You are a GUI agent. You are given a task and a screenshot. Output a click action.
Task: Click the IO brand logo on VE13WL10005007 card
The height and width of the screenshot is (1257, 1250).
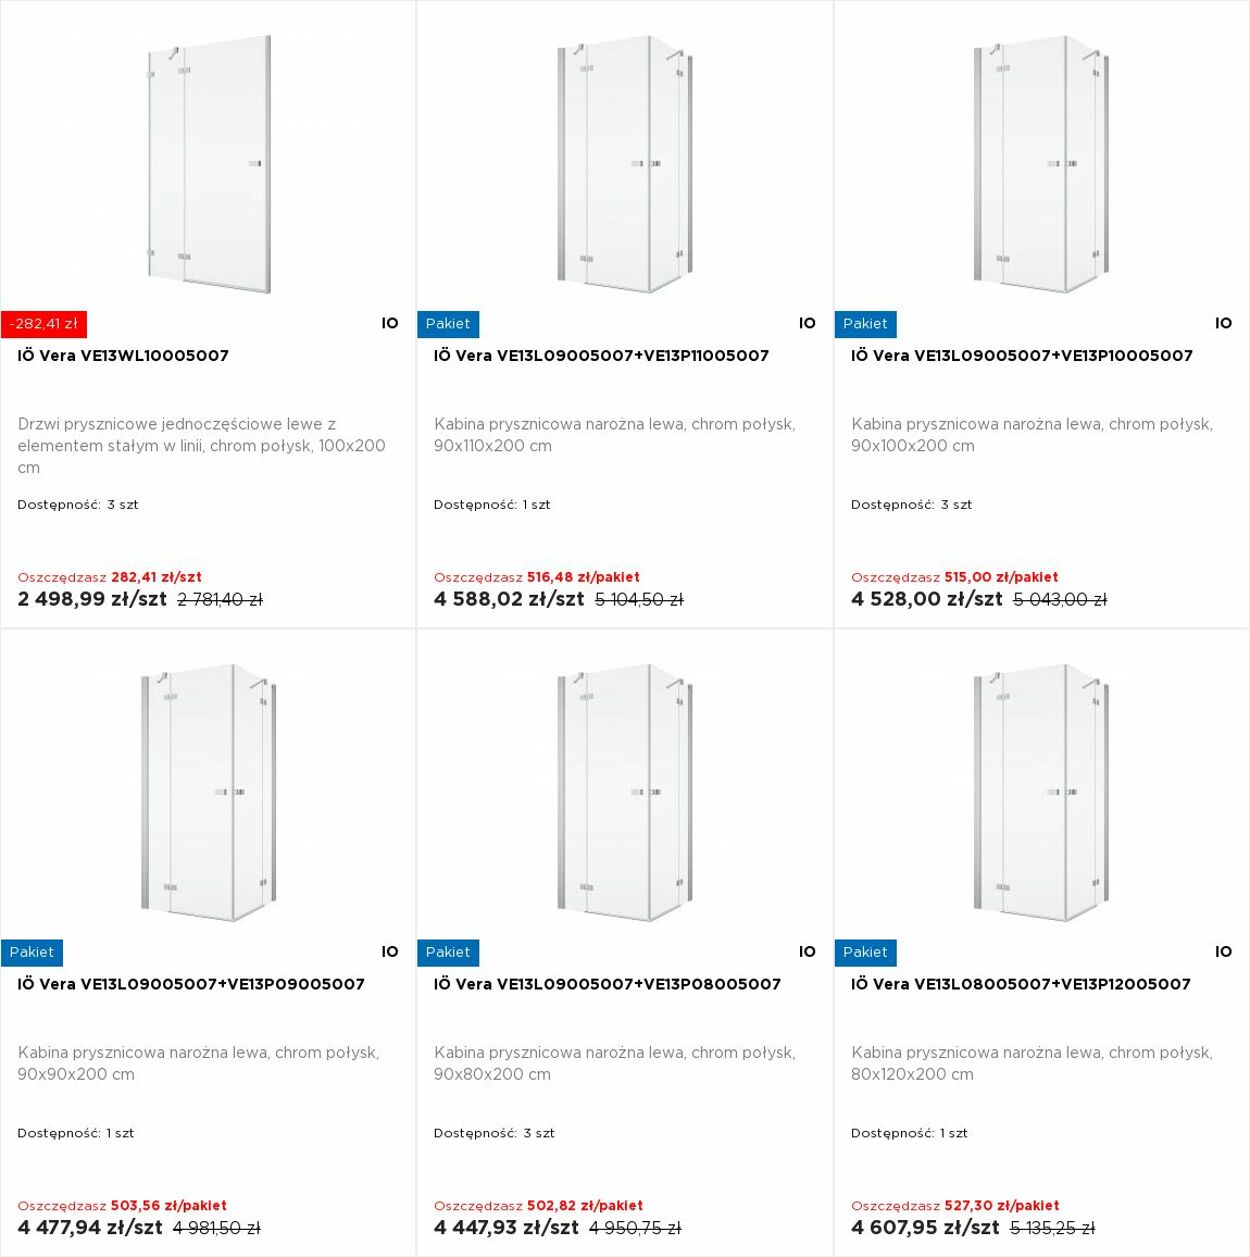[390, 323]
